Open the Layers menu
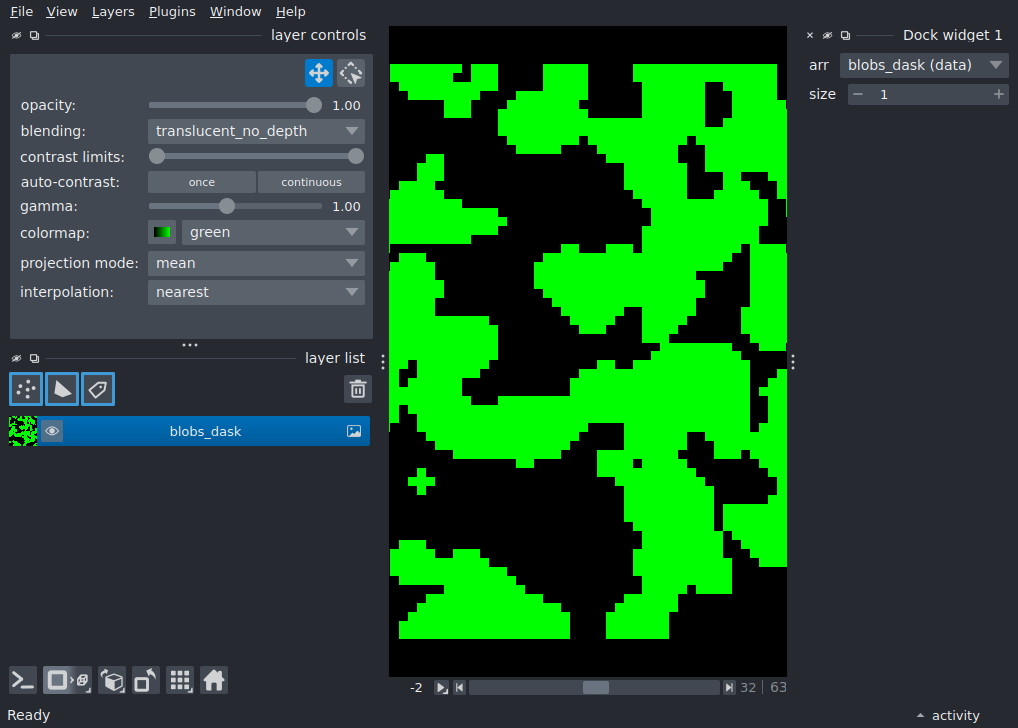The width and height of the screenshot is (1018, 728). pos(113,12)
